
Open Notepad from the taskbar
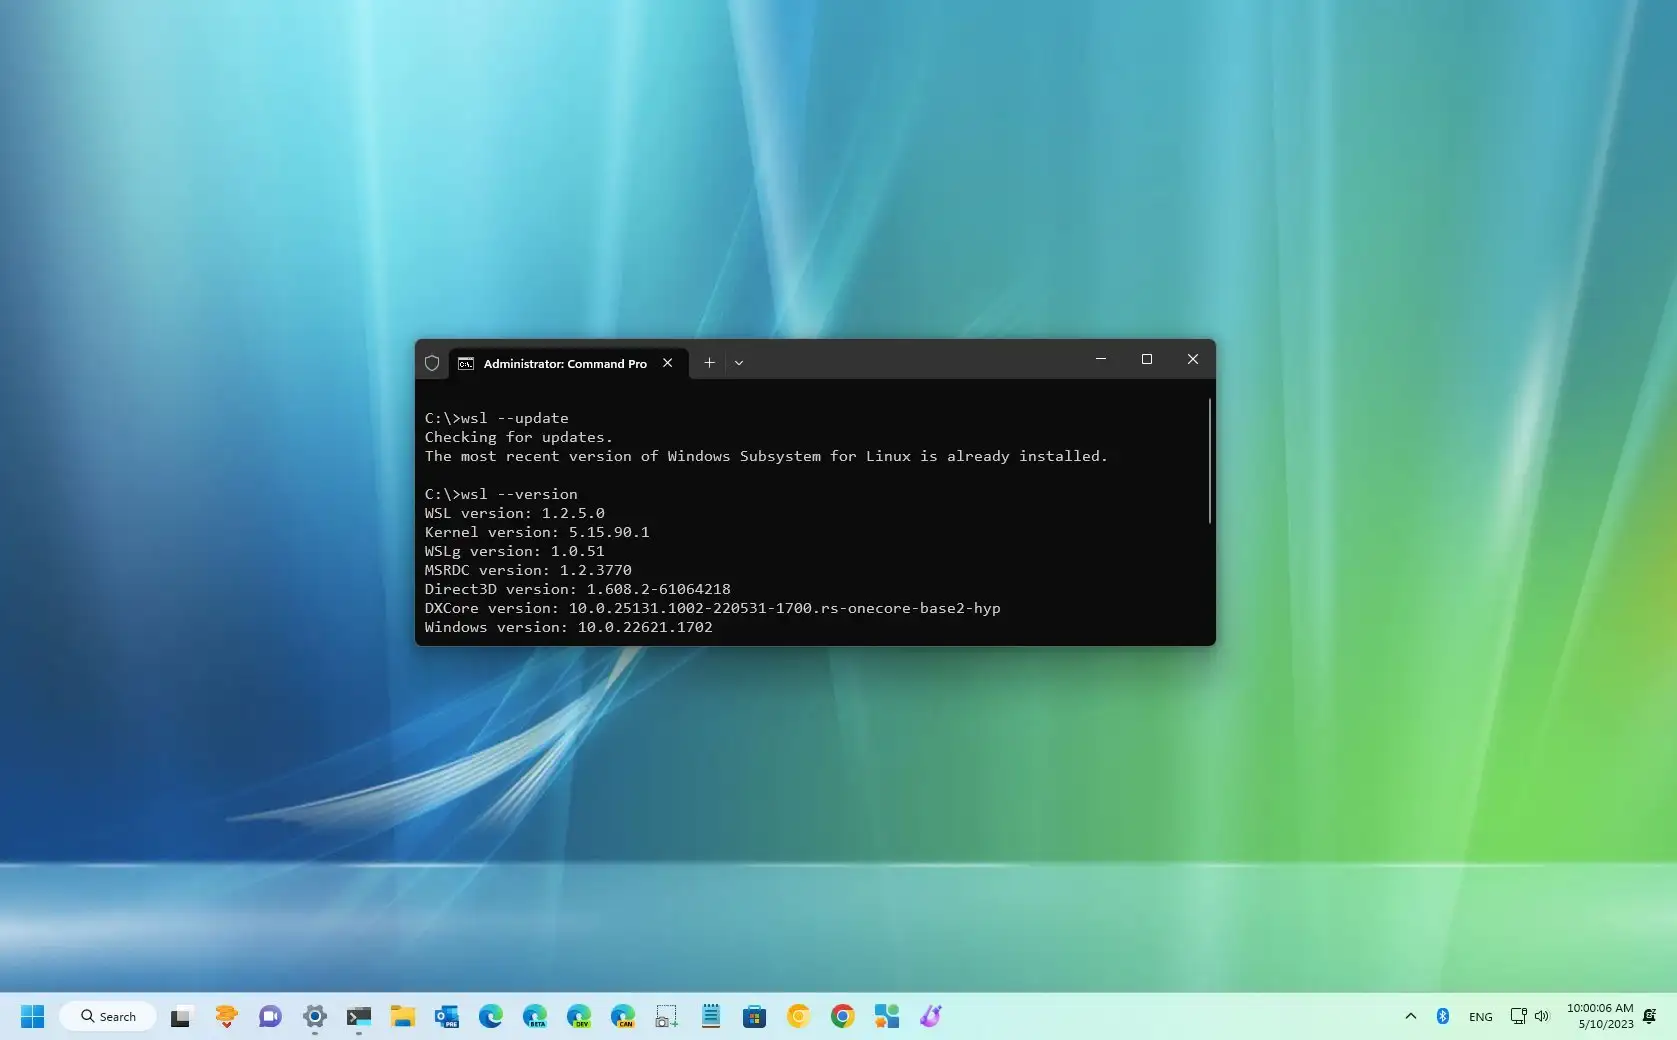tap(710, 1016)
